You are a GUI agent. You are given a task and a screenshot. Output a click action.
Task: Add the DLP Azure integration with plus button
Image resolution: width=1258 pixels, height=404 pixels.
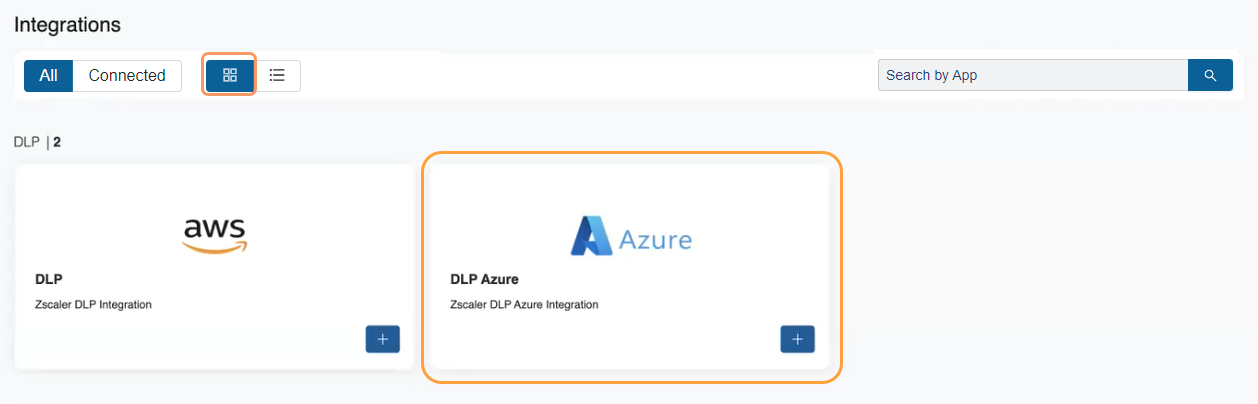click(x=797, y=339)
